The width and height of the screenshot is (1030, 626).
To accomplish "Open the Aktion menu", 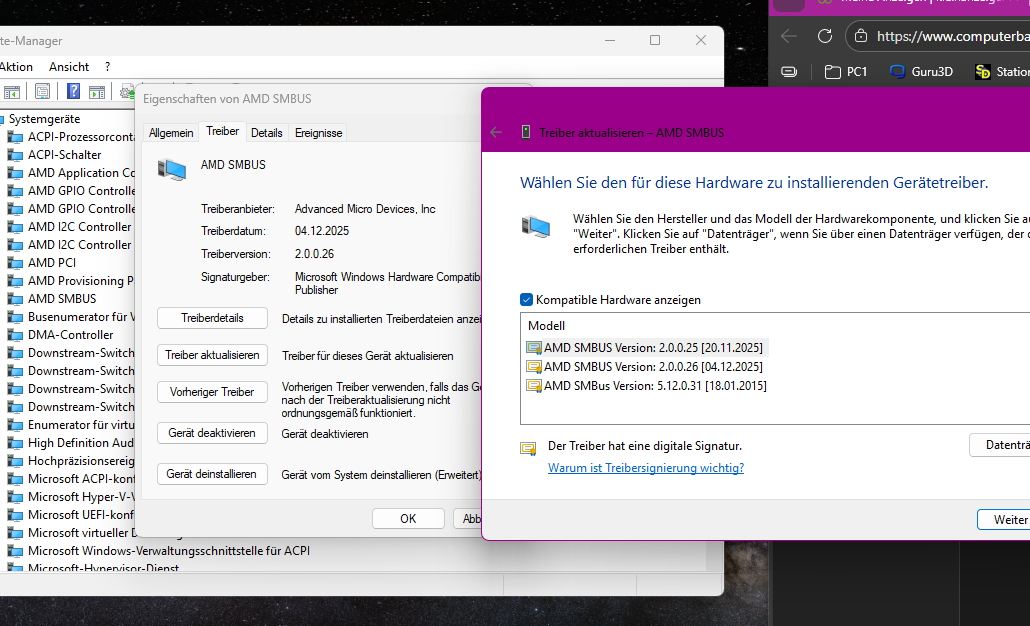I will pyautogui.click(x=16, y=66).
